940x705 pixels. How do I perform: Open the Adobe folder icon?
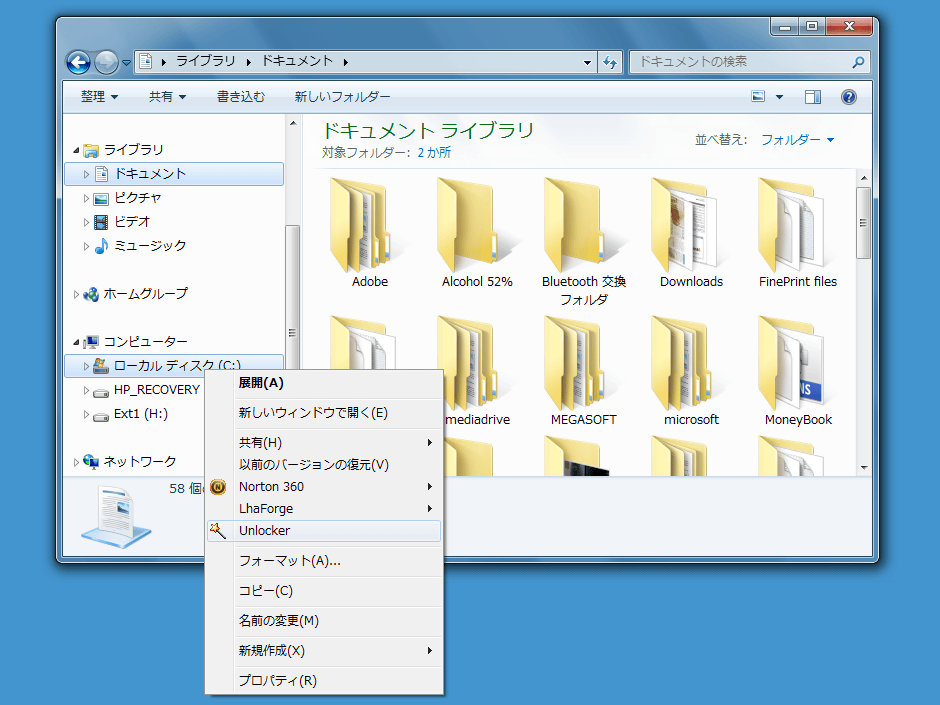(x=369, y=226)
